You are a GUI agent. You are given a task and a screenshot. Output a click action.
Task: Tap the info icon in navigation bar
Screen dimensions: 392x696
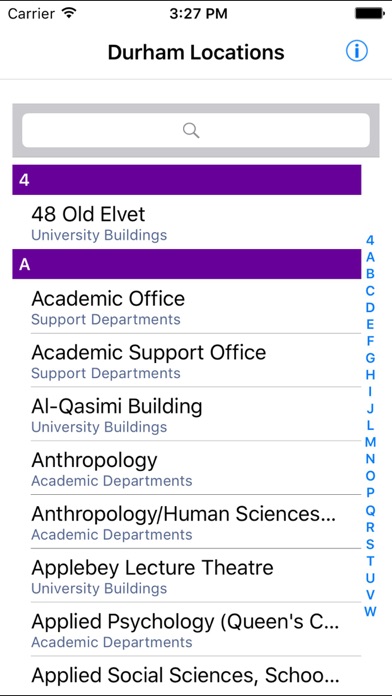pos(356,52)
